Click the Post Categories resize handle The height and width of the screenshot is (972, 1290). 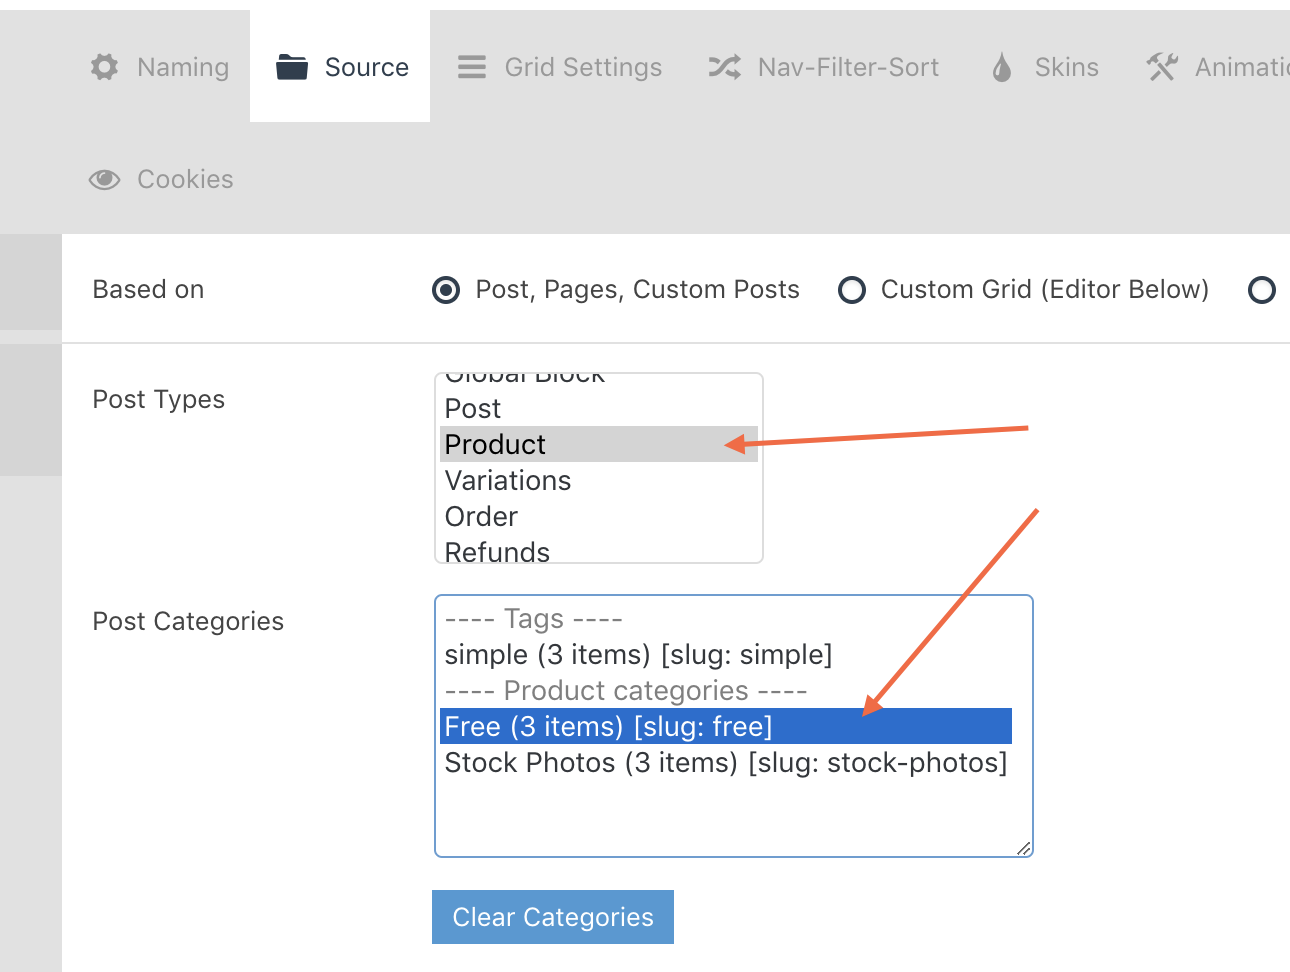1023,848
